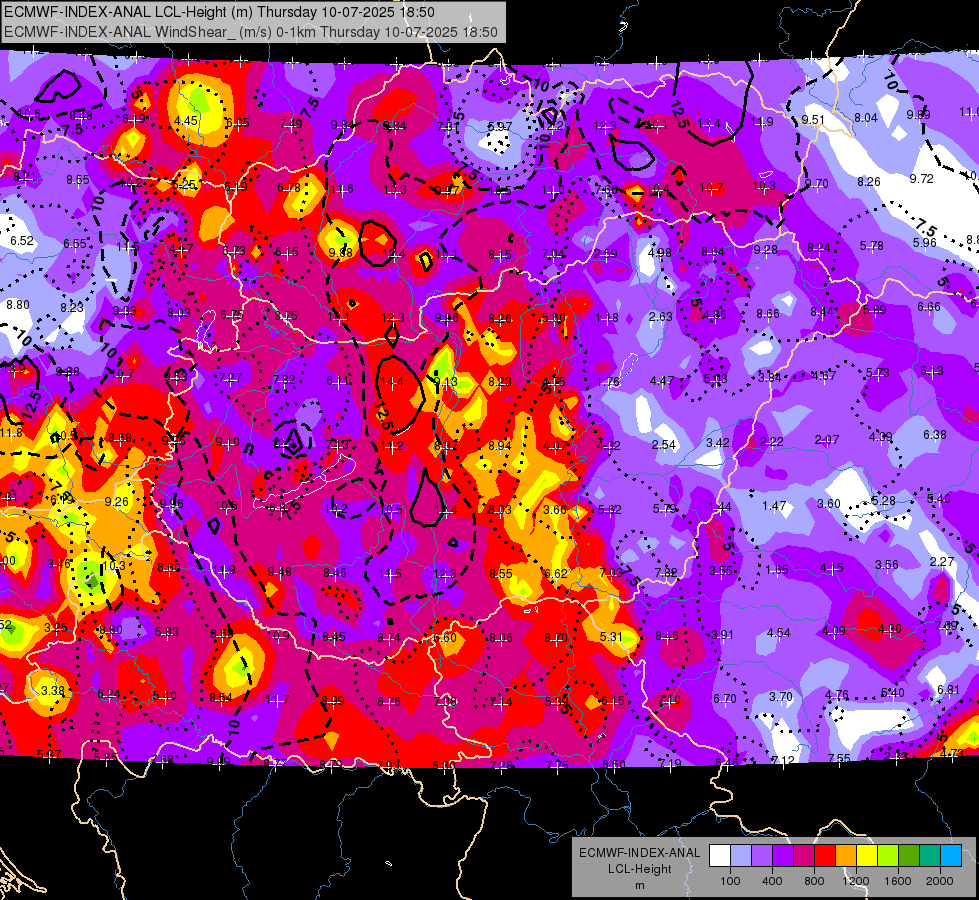Click the '1600' legend scale label
979x900 pixels.
click(x=898, y=881)
